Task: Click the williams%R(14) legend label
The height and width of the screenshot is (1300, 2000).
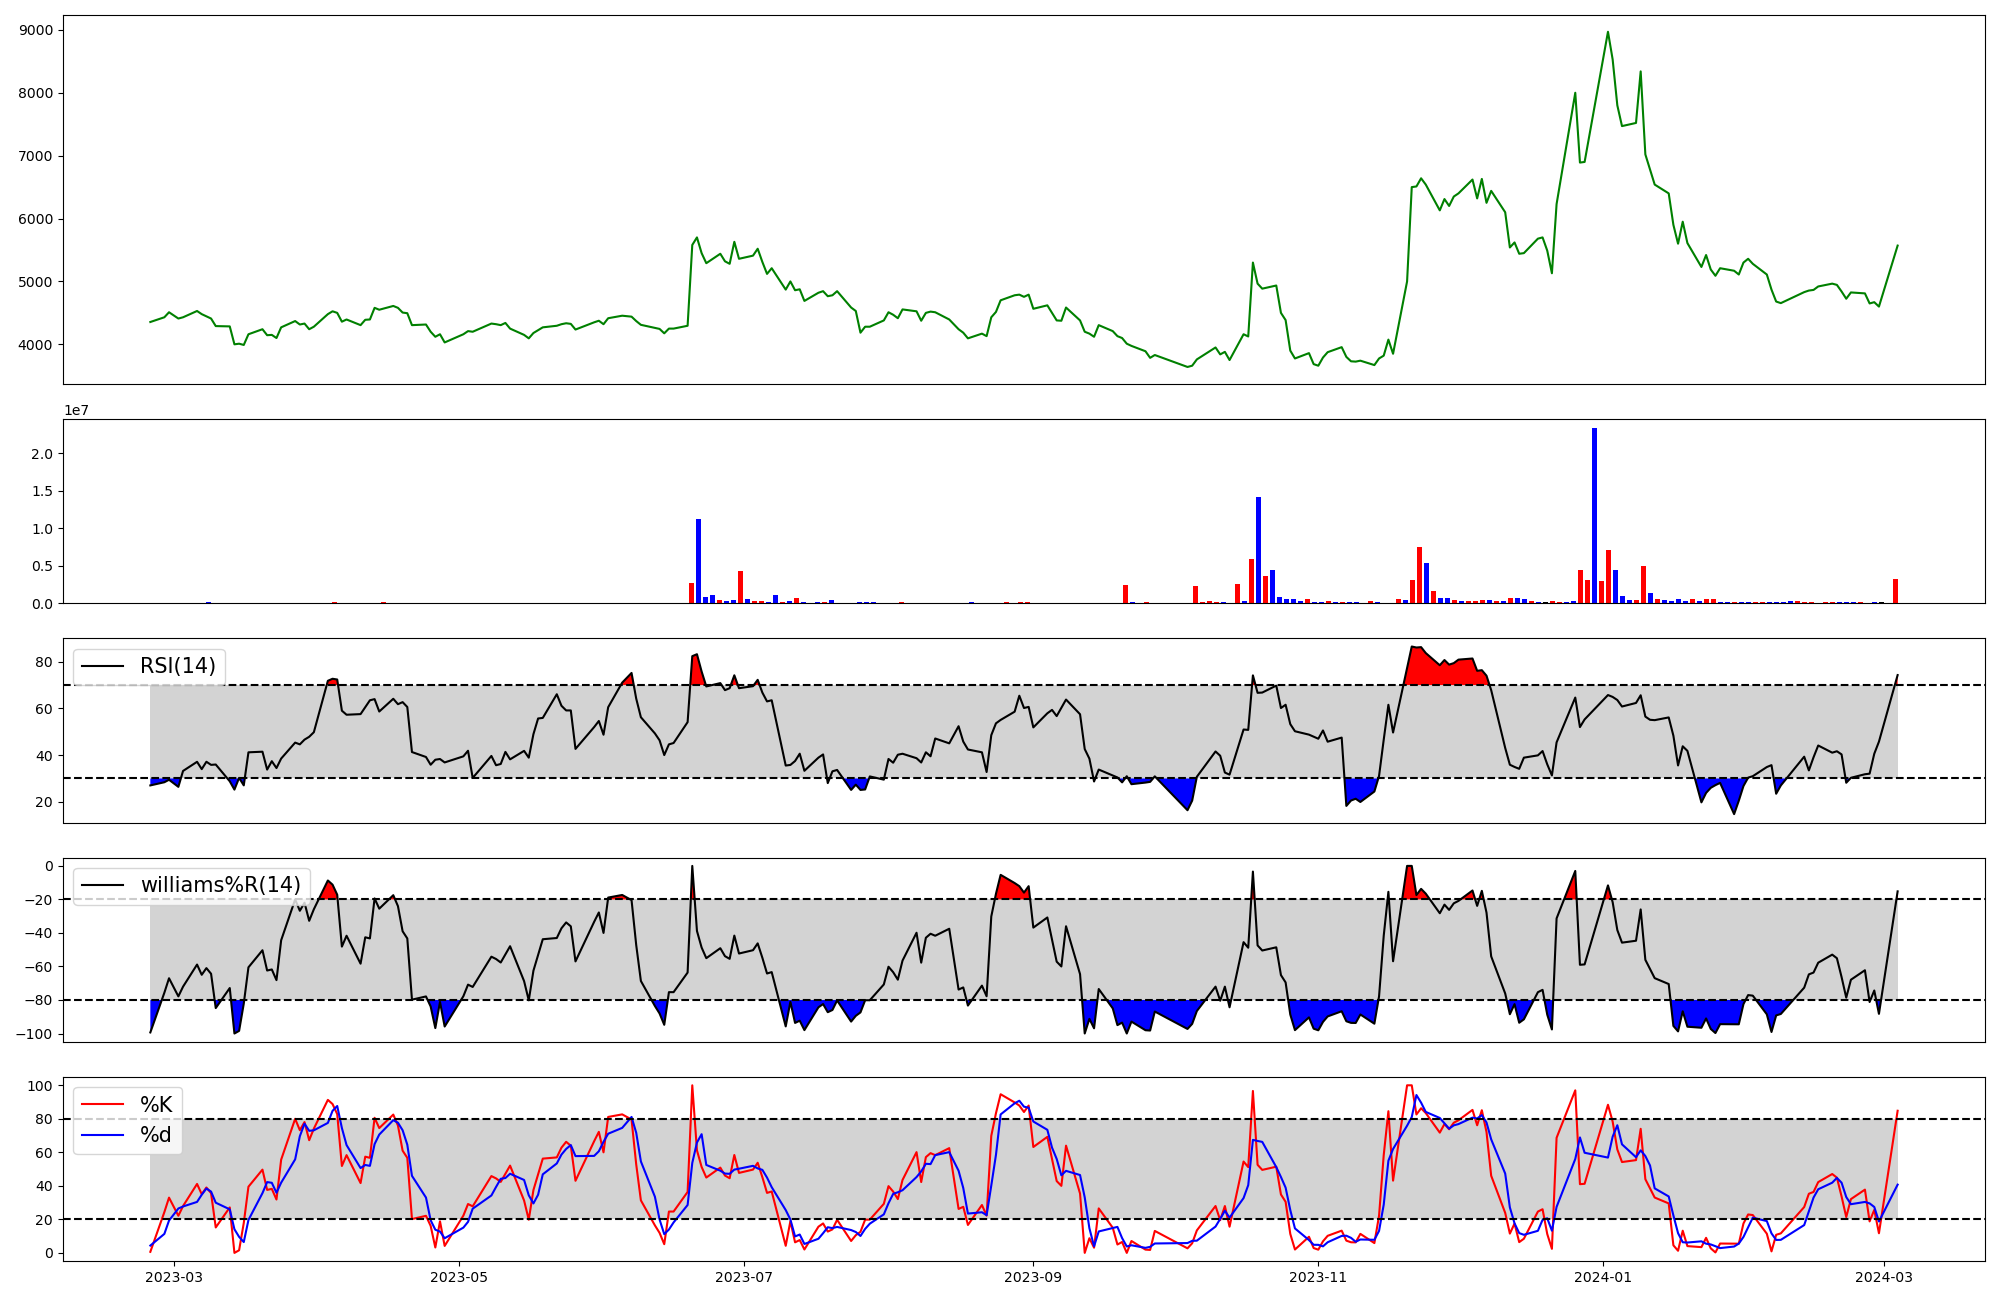Action: pos(220,885)
